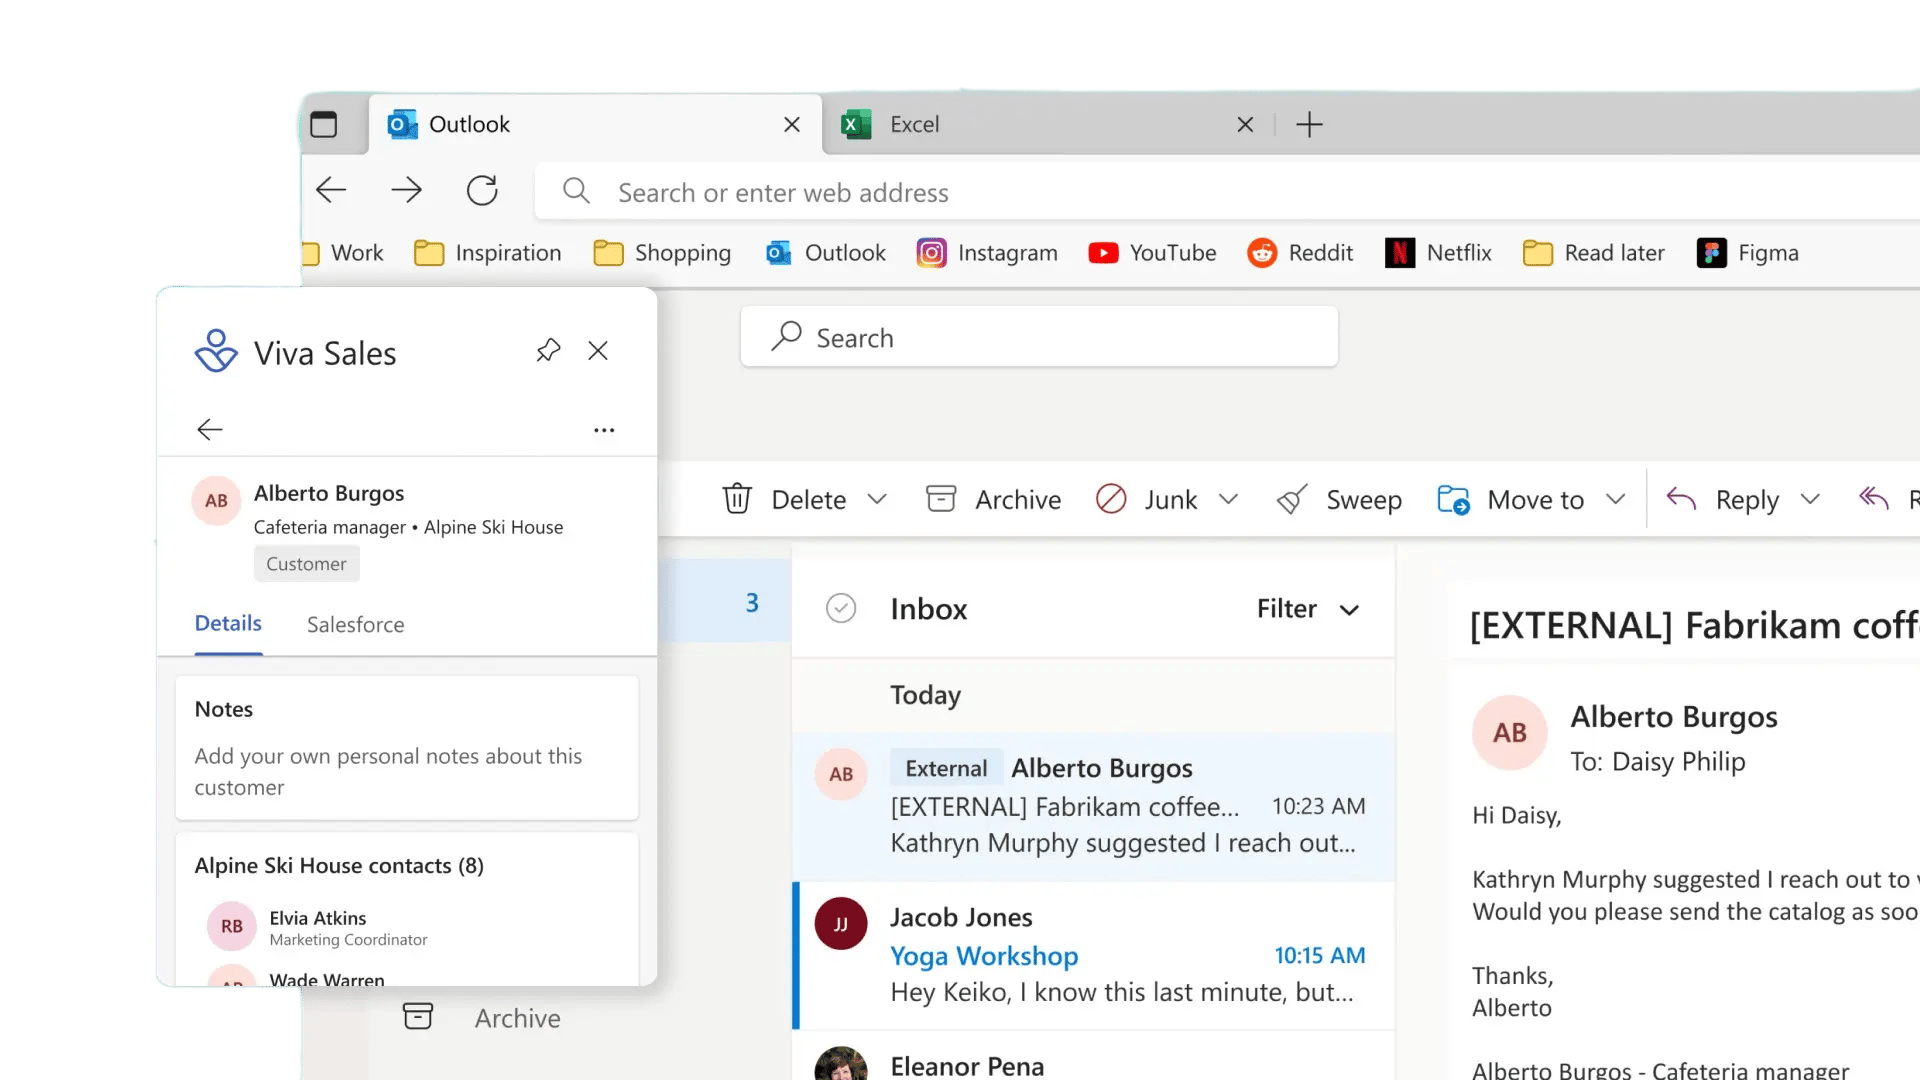The height and width of the screenshot is (1080, 1920).
Task: Click Customer tag label
Action: click(x=306, y=564)
